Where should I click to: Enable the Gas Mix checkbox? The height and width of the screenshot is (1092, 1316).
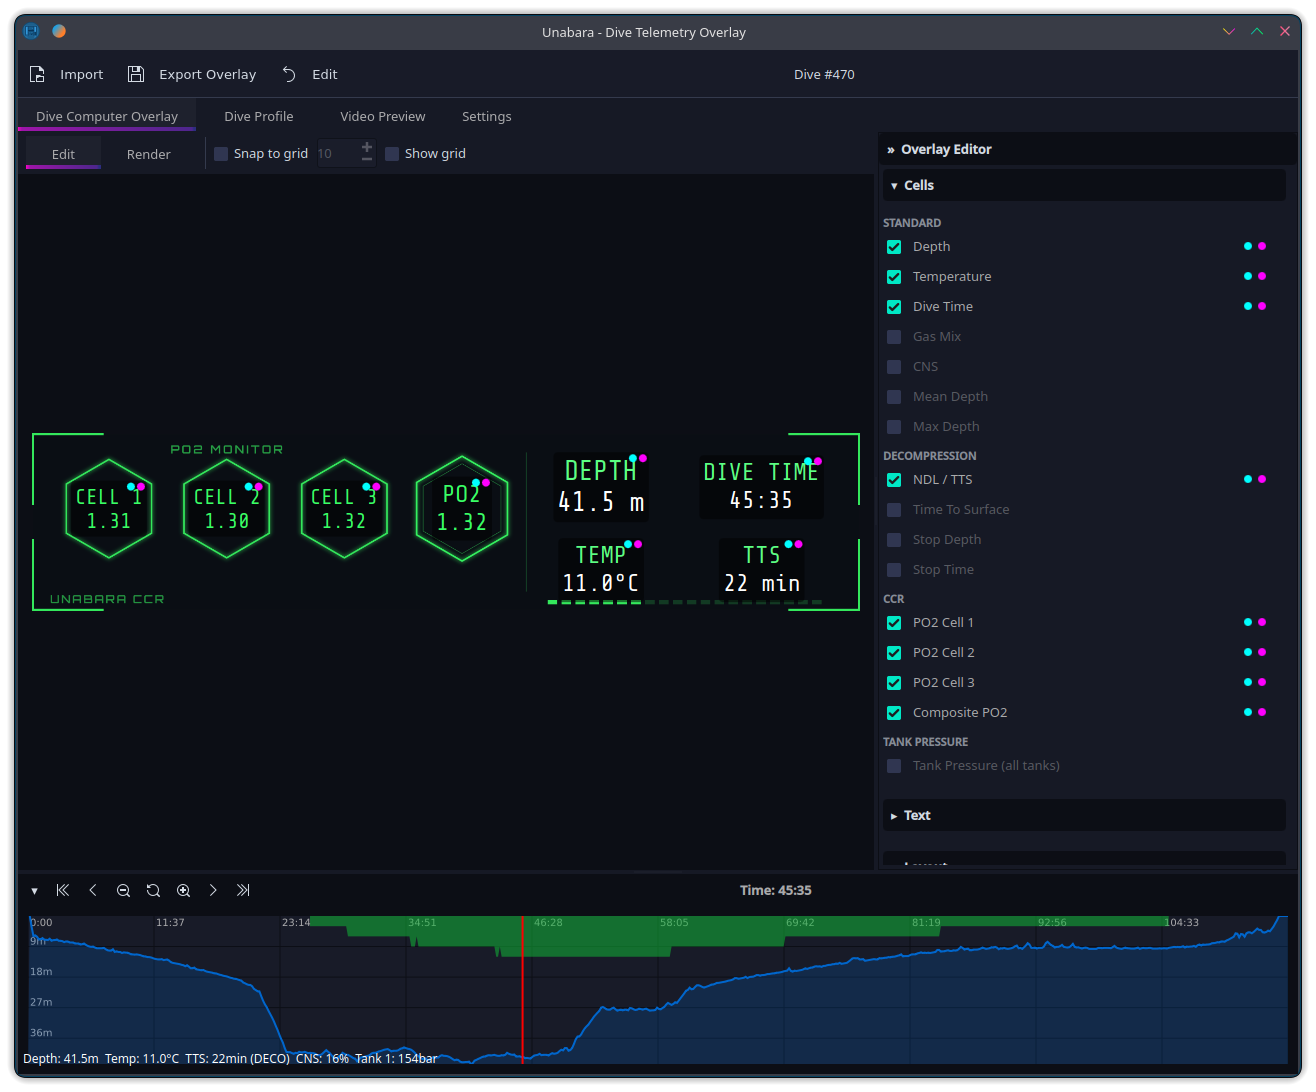[x=894, y=337]
